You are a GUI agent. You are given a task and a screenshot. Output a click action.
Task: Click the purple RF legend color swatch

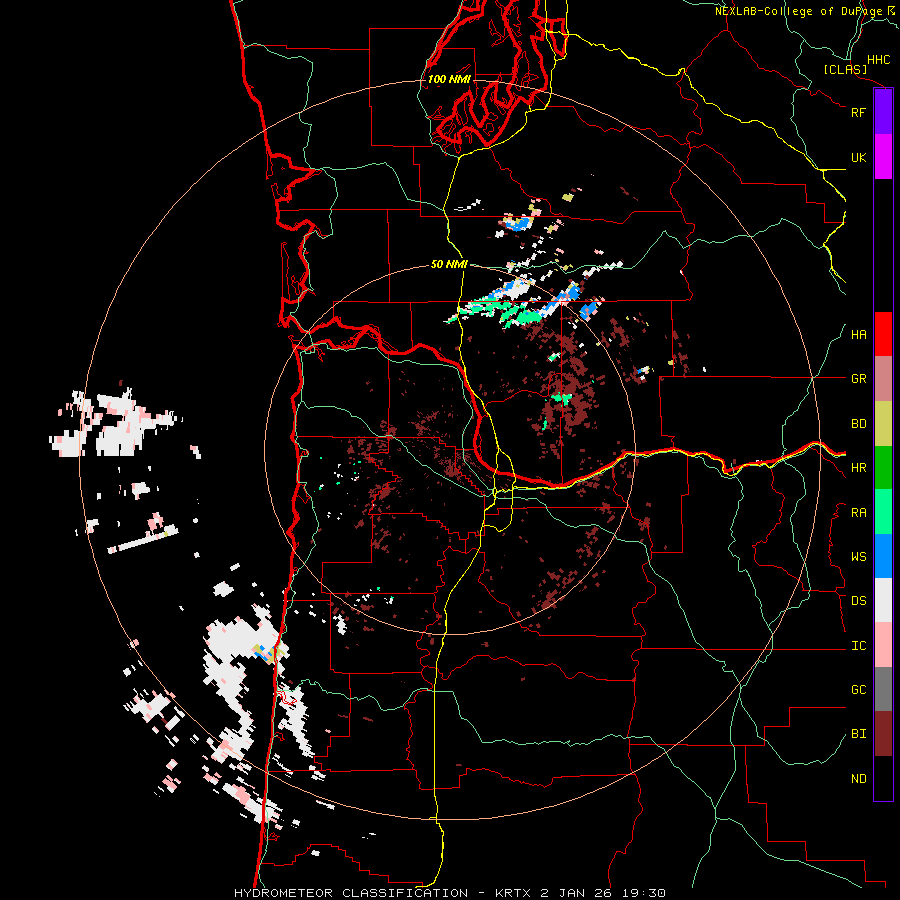click(x=883, y=112)
